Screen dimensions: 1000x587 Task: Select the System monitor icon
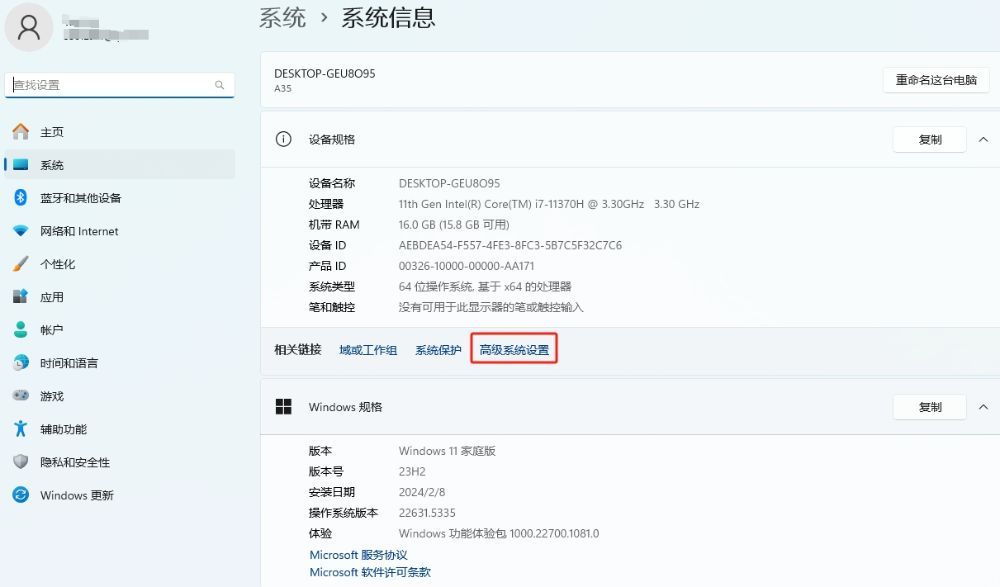coord(20,165)
